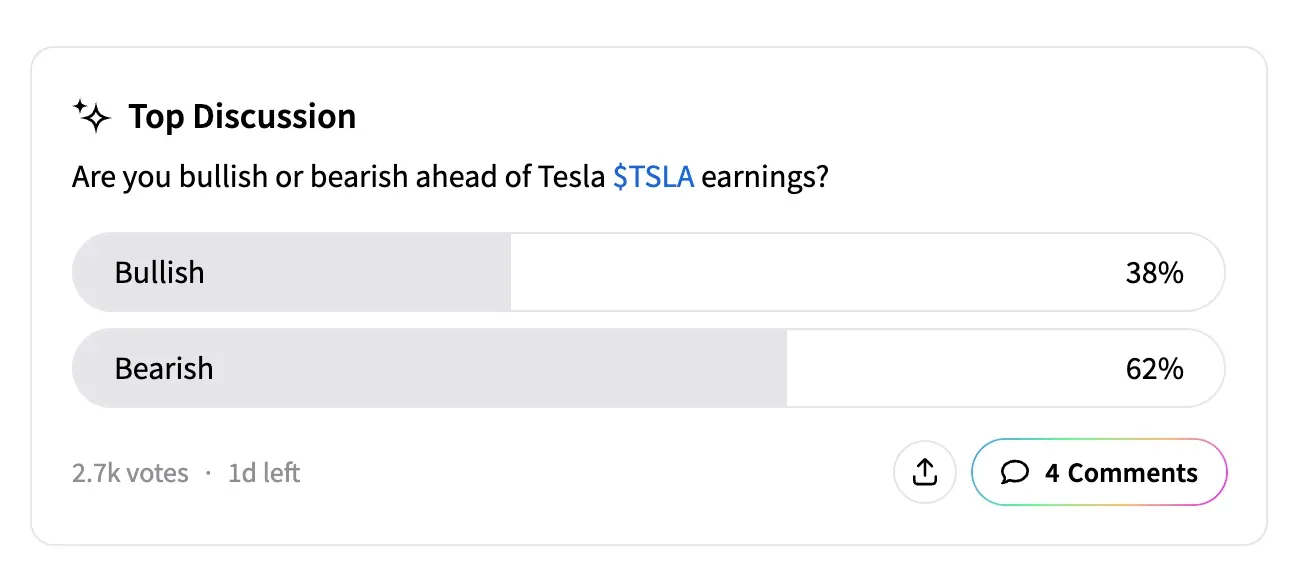The height and width of the screenshot is (580, 1304).
Task: Open the 4 Comments button
Action: (1099, 472)
